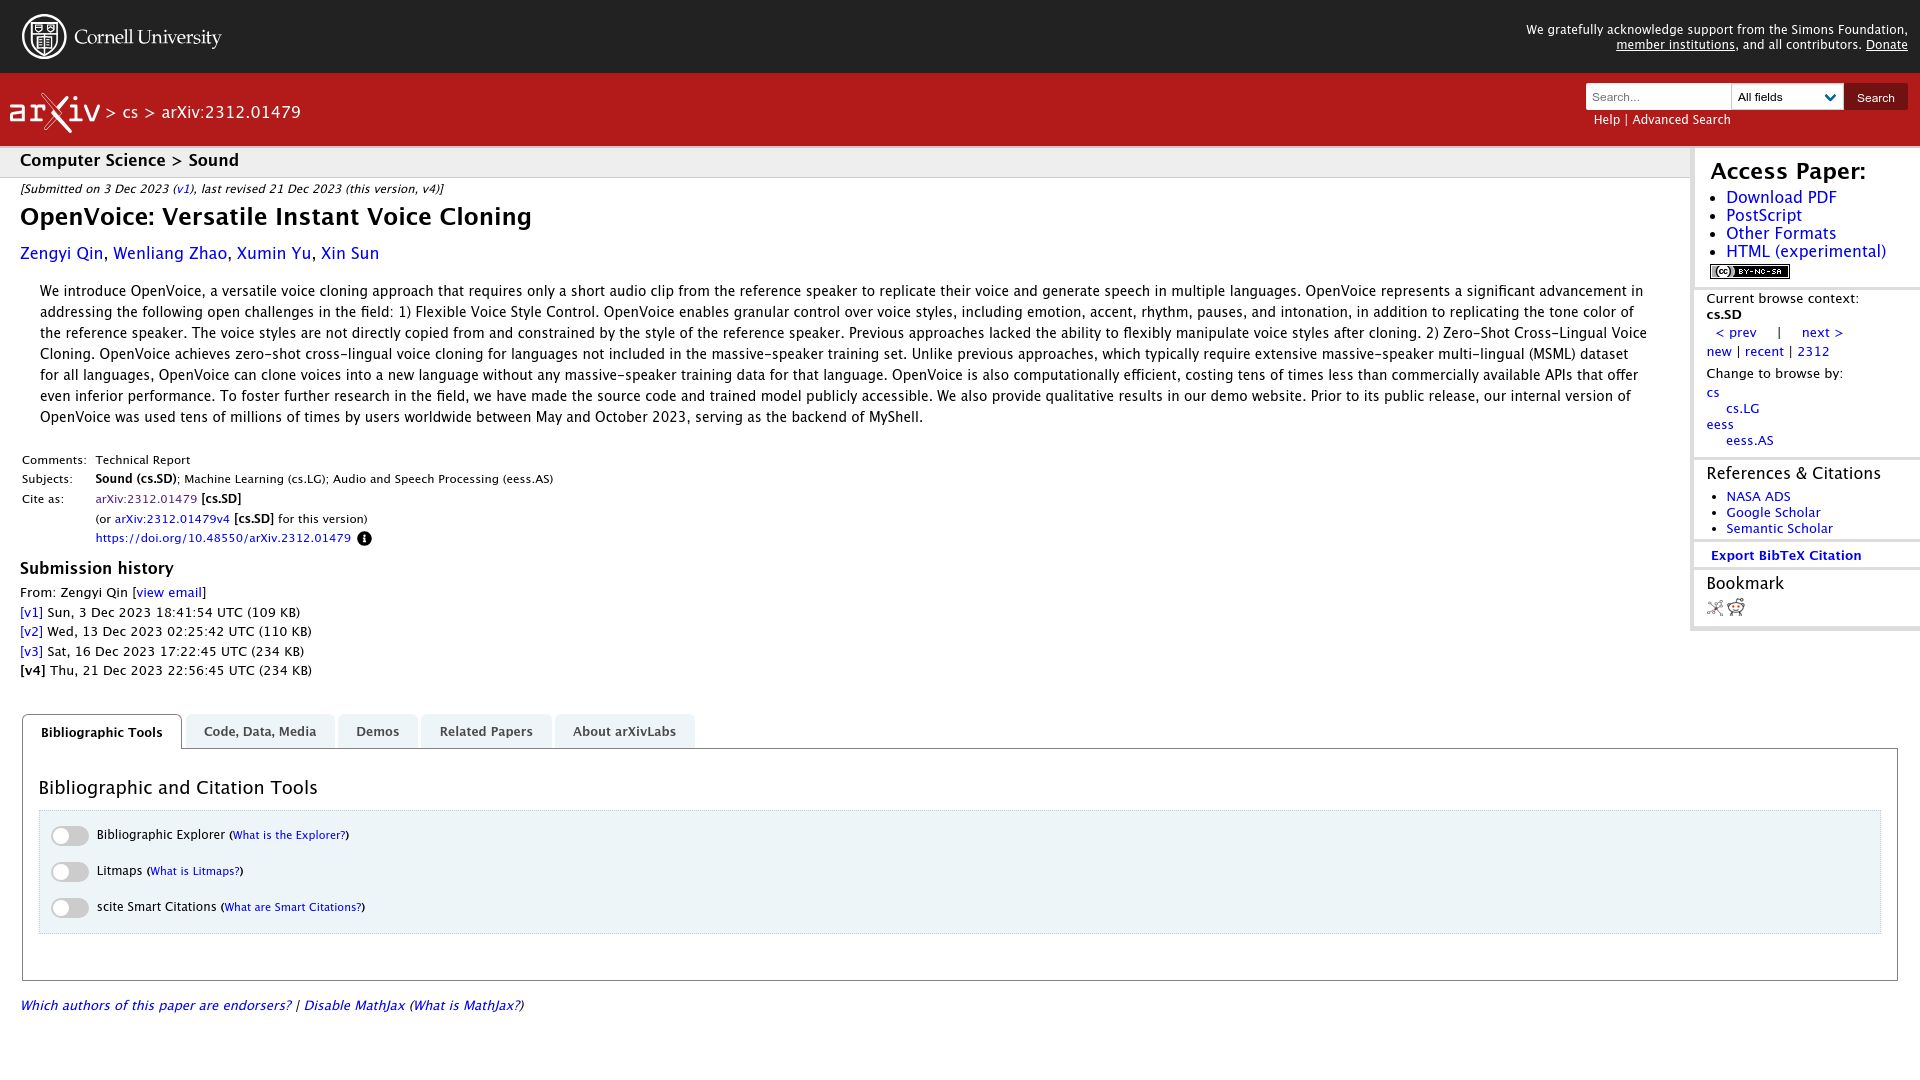Open the Creative Commons license badge
This screenshot has height=1080, width=1920.
point(1749,272)
